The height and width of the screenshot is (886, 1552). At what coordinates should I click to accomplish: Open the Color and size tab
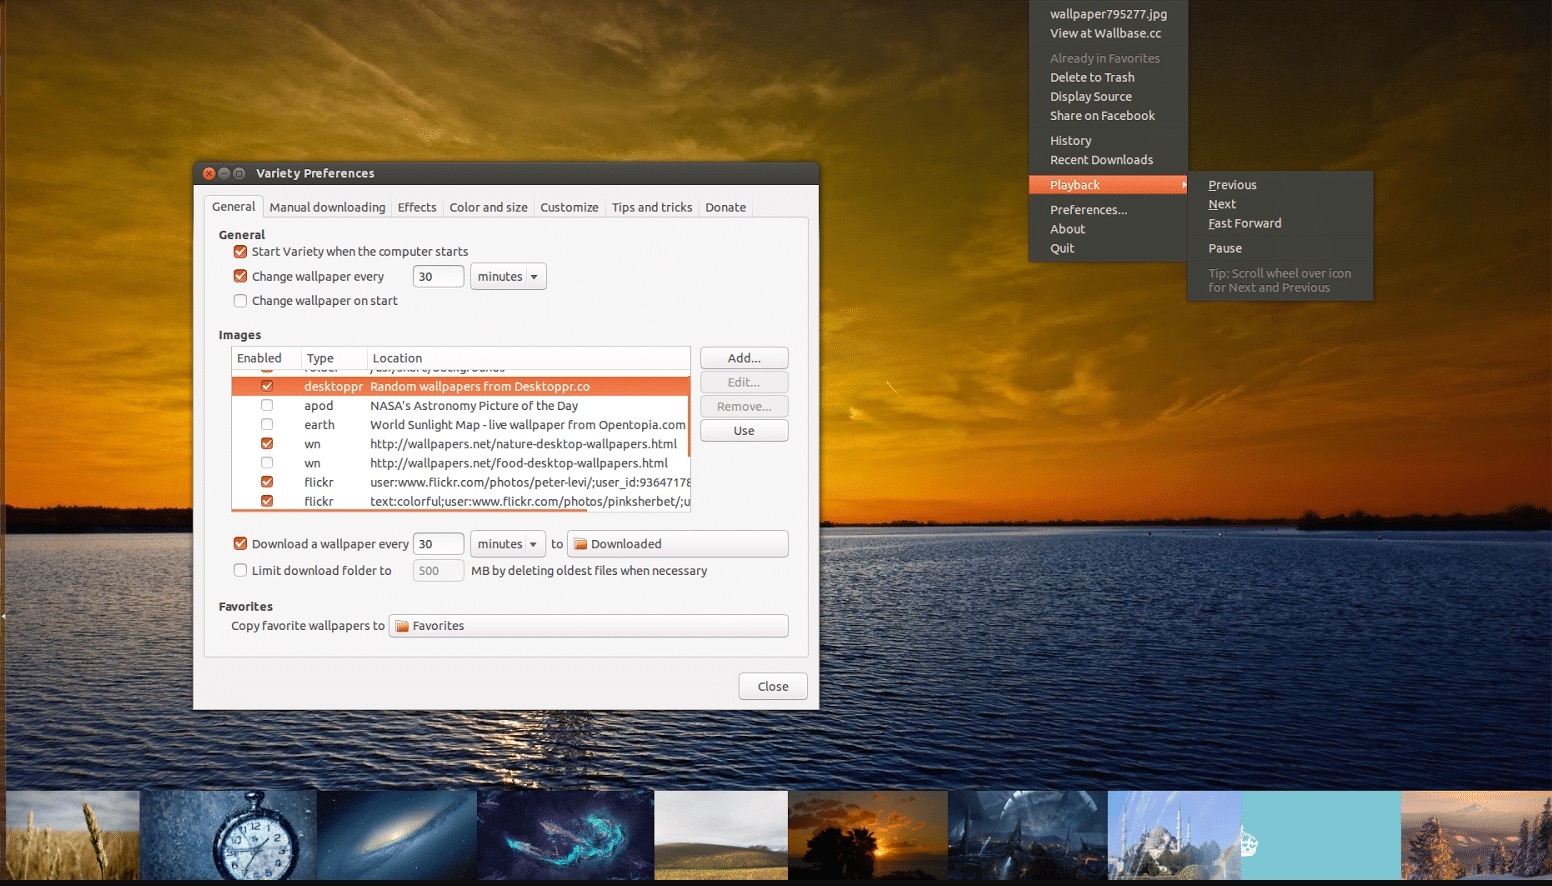[488, 208]
